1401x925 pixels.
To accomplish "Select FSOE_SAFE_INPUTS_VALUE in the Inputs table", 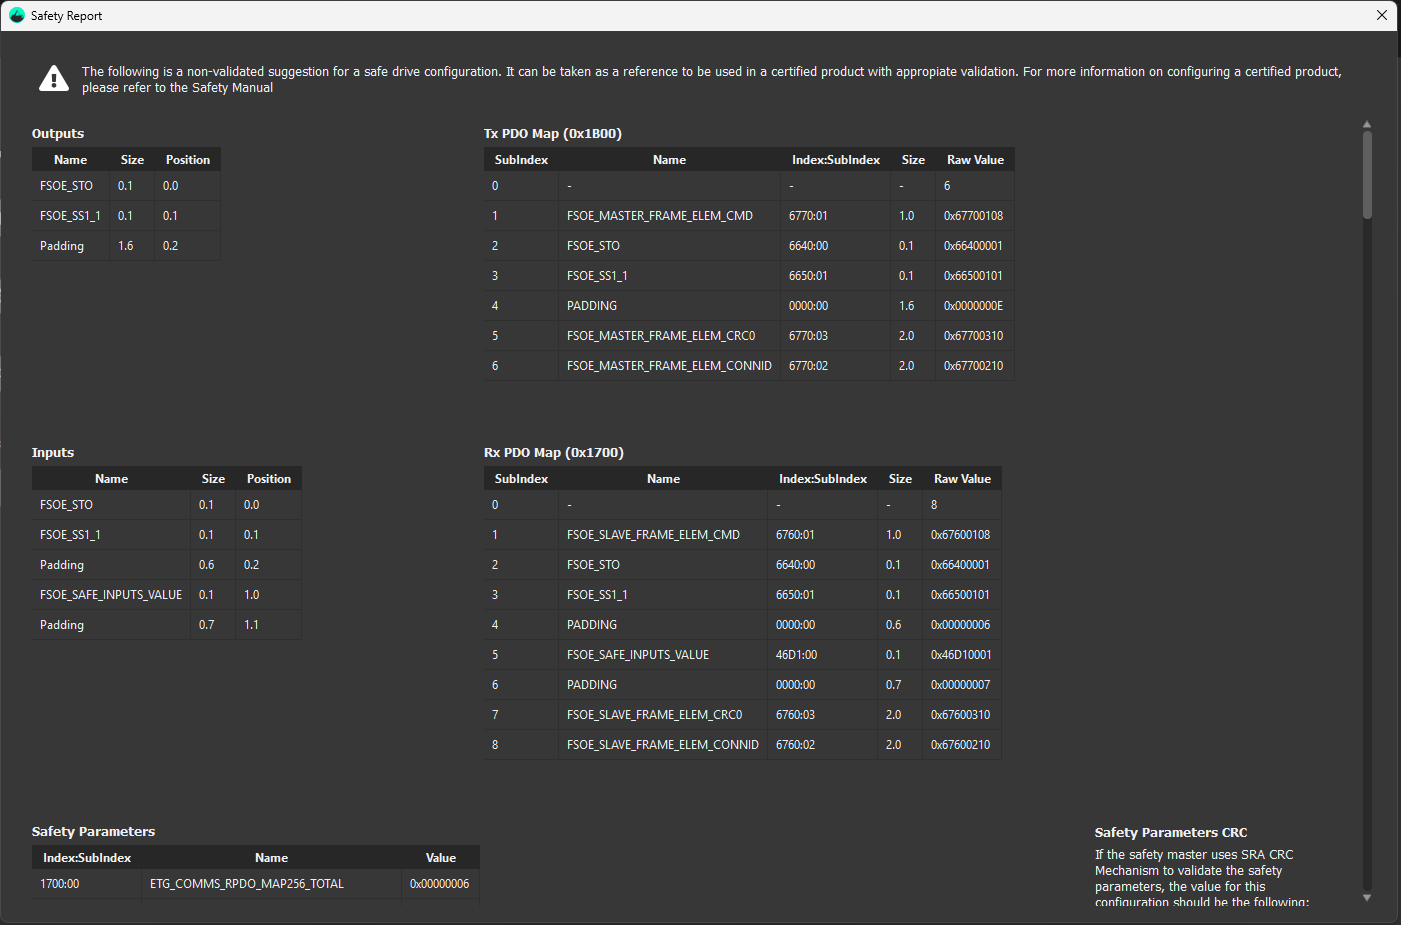I will pos(111,595).
